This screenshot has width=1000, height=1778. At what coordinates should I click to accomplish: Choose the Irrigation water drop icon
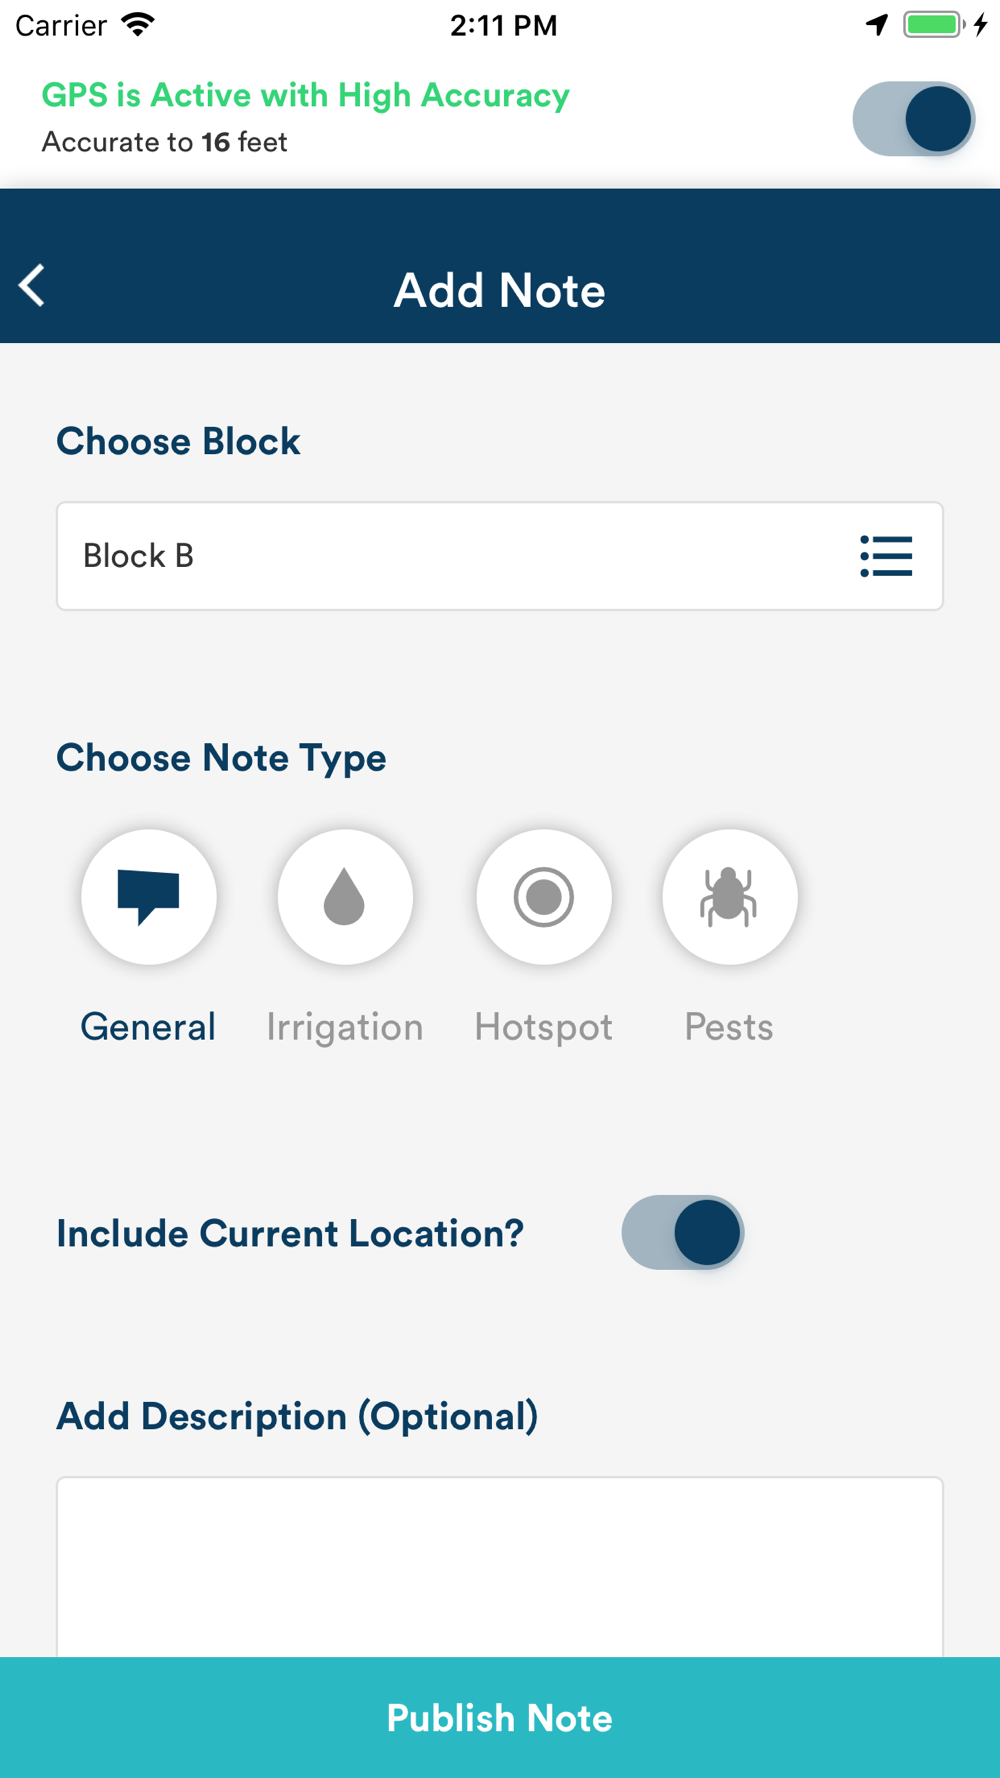345,897
